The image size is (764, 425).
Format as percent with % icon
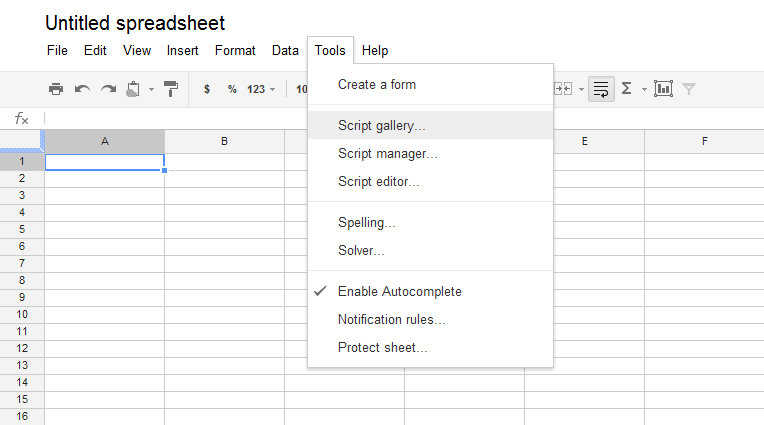tap(232, 89)
